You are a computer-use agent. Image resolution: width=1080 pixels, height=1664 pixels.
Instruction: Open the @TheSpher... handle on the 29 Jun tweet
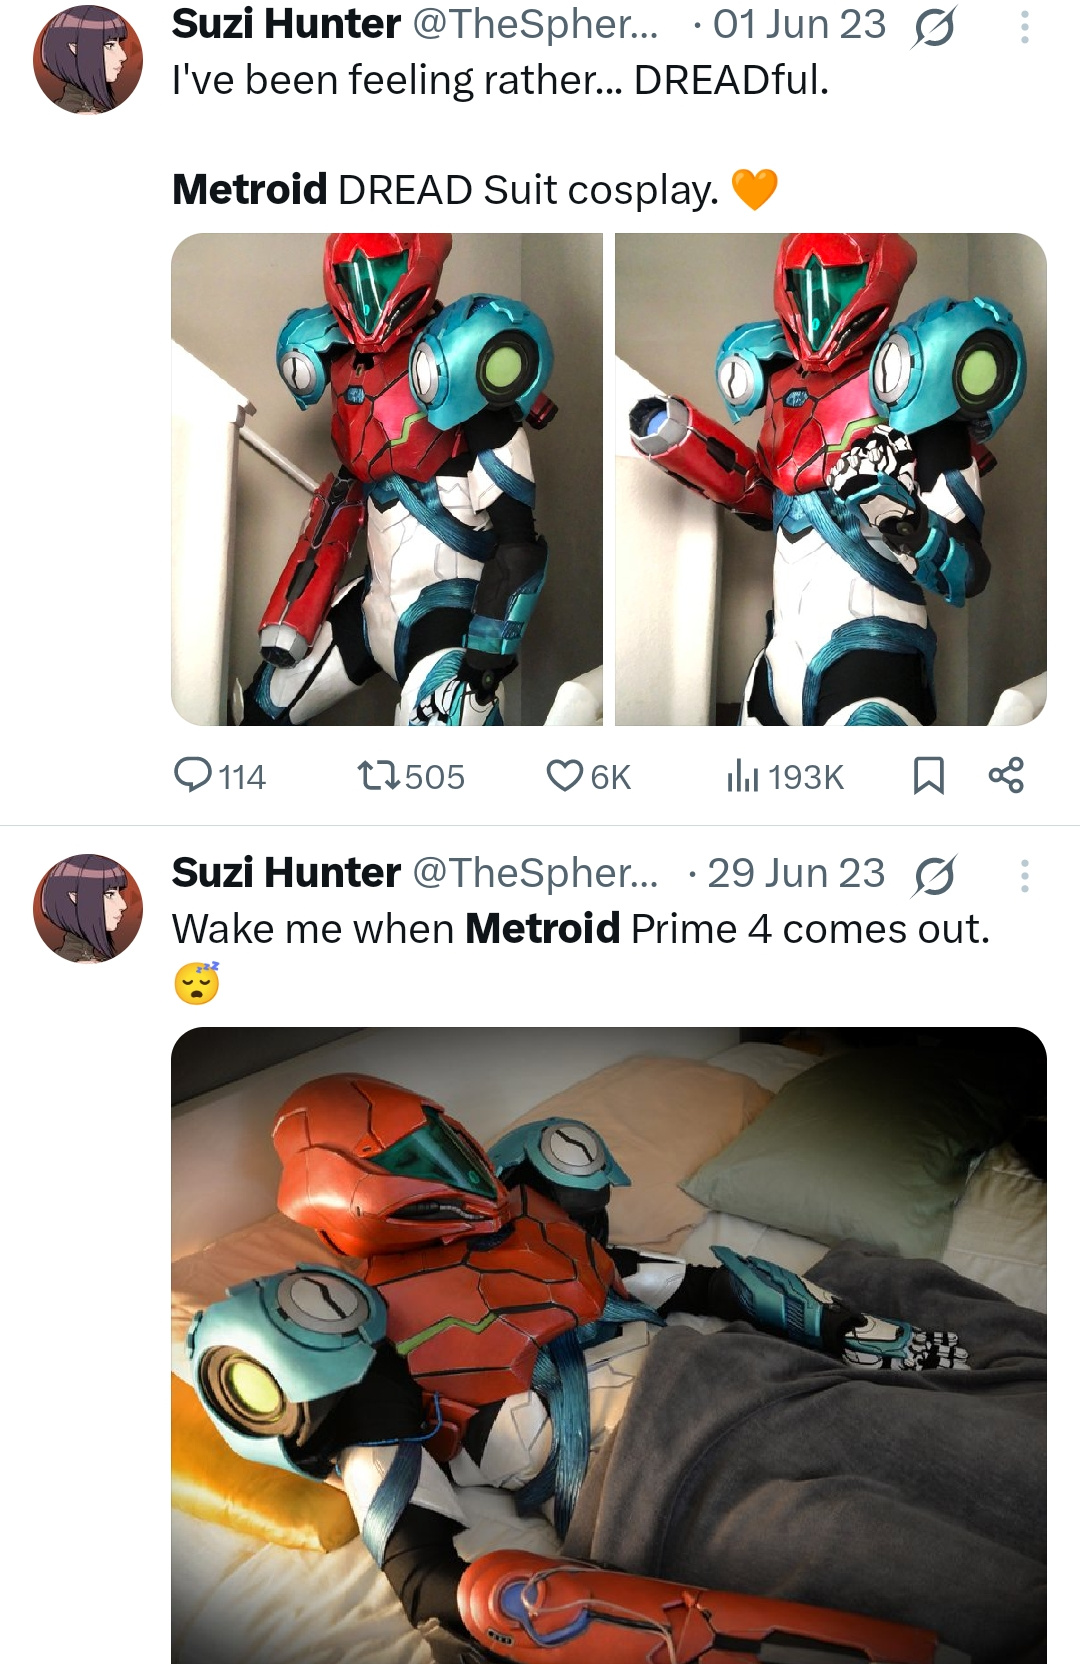535,873
